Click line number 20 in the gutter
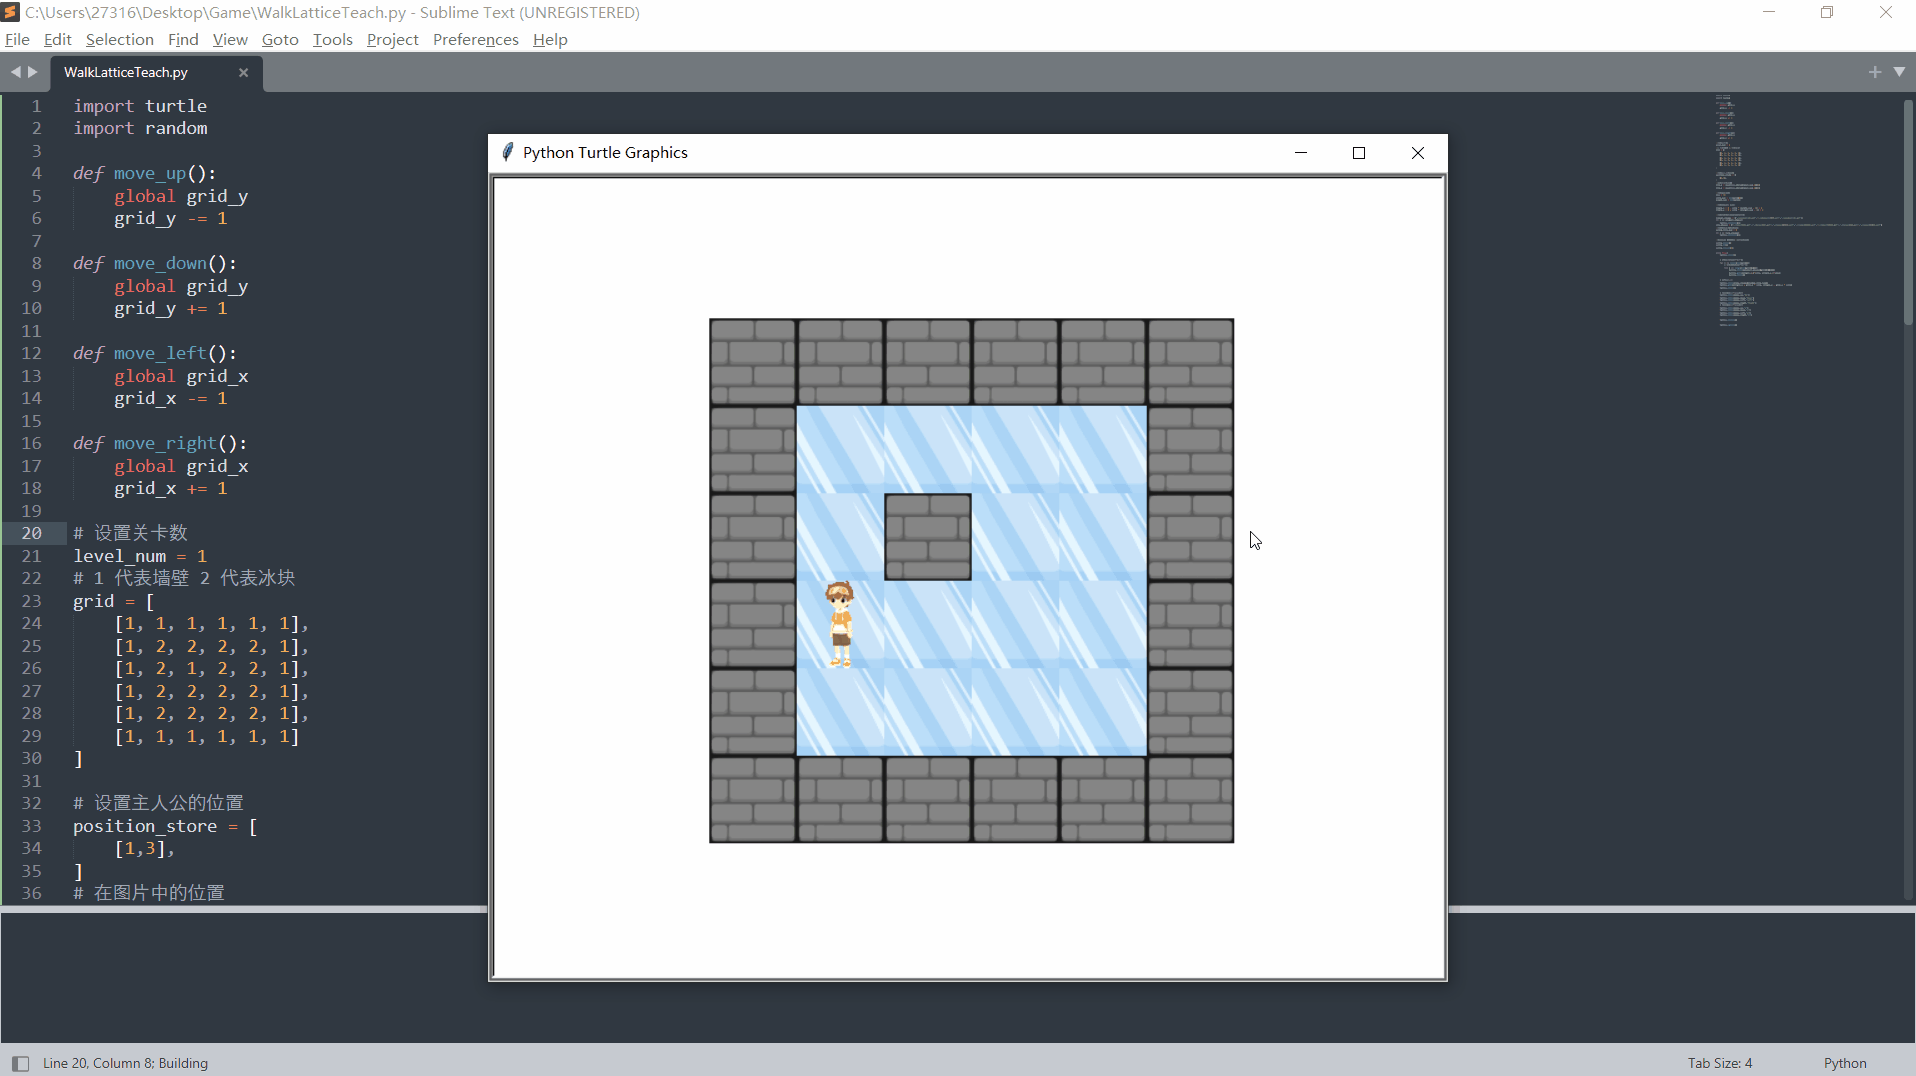The height and width of the screenshot is (1076, 1916). [32, 533]
